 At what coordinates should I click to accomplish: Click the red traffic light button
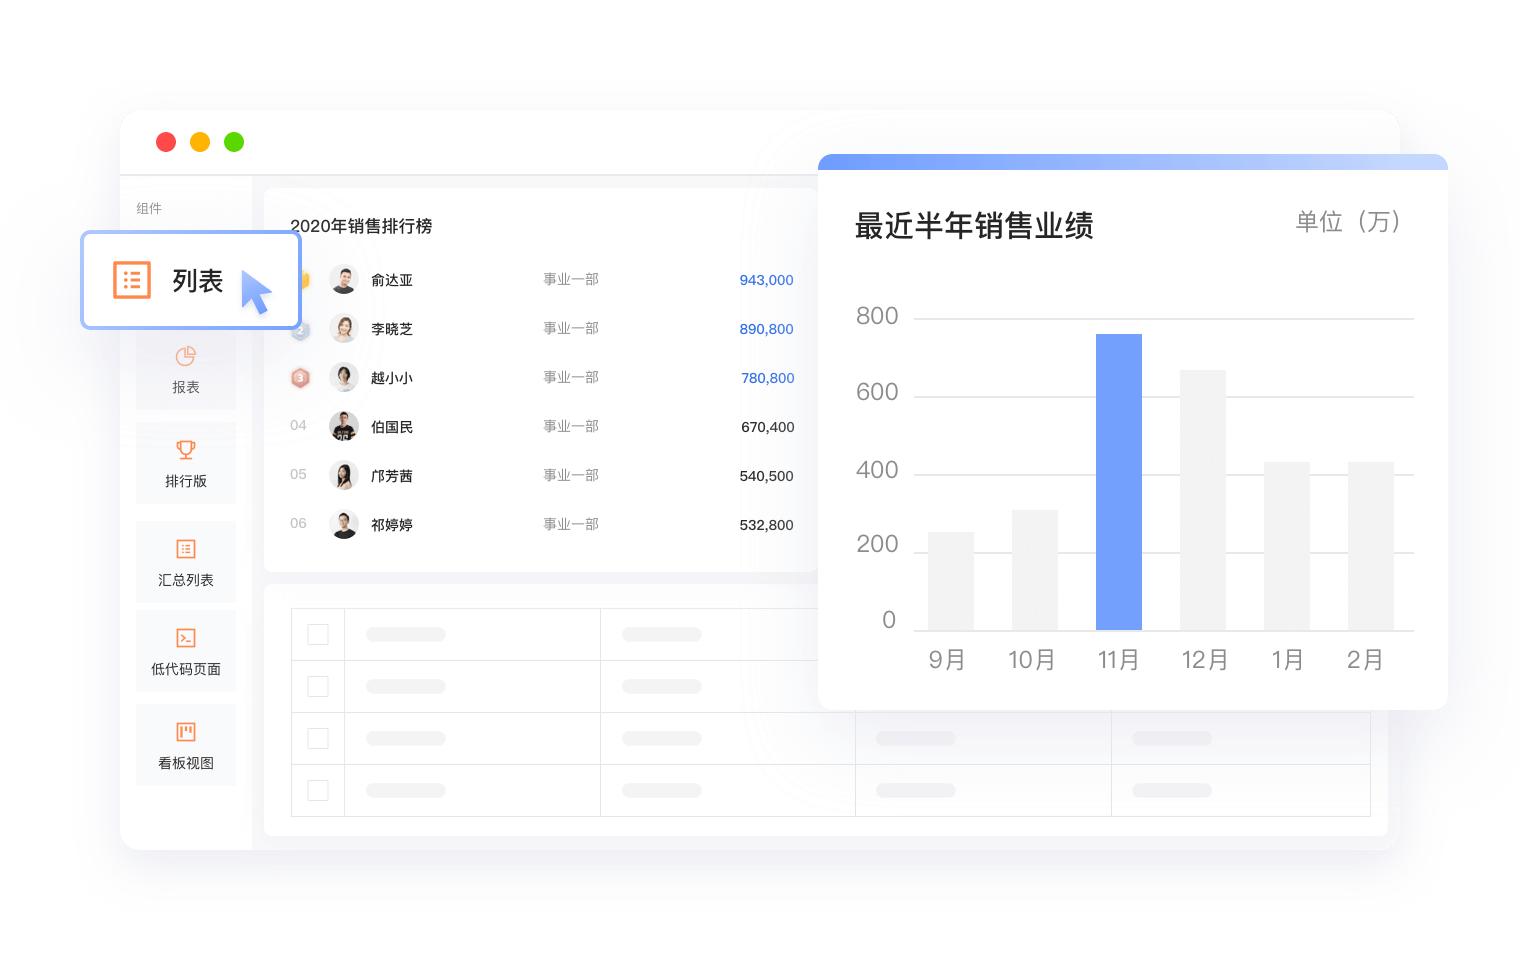(x=166, y=142)
